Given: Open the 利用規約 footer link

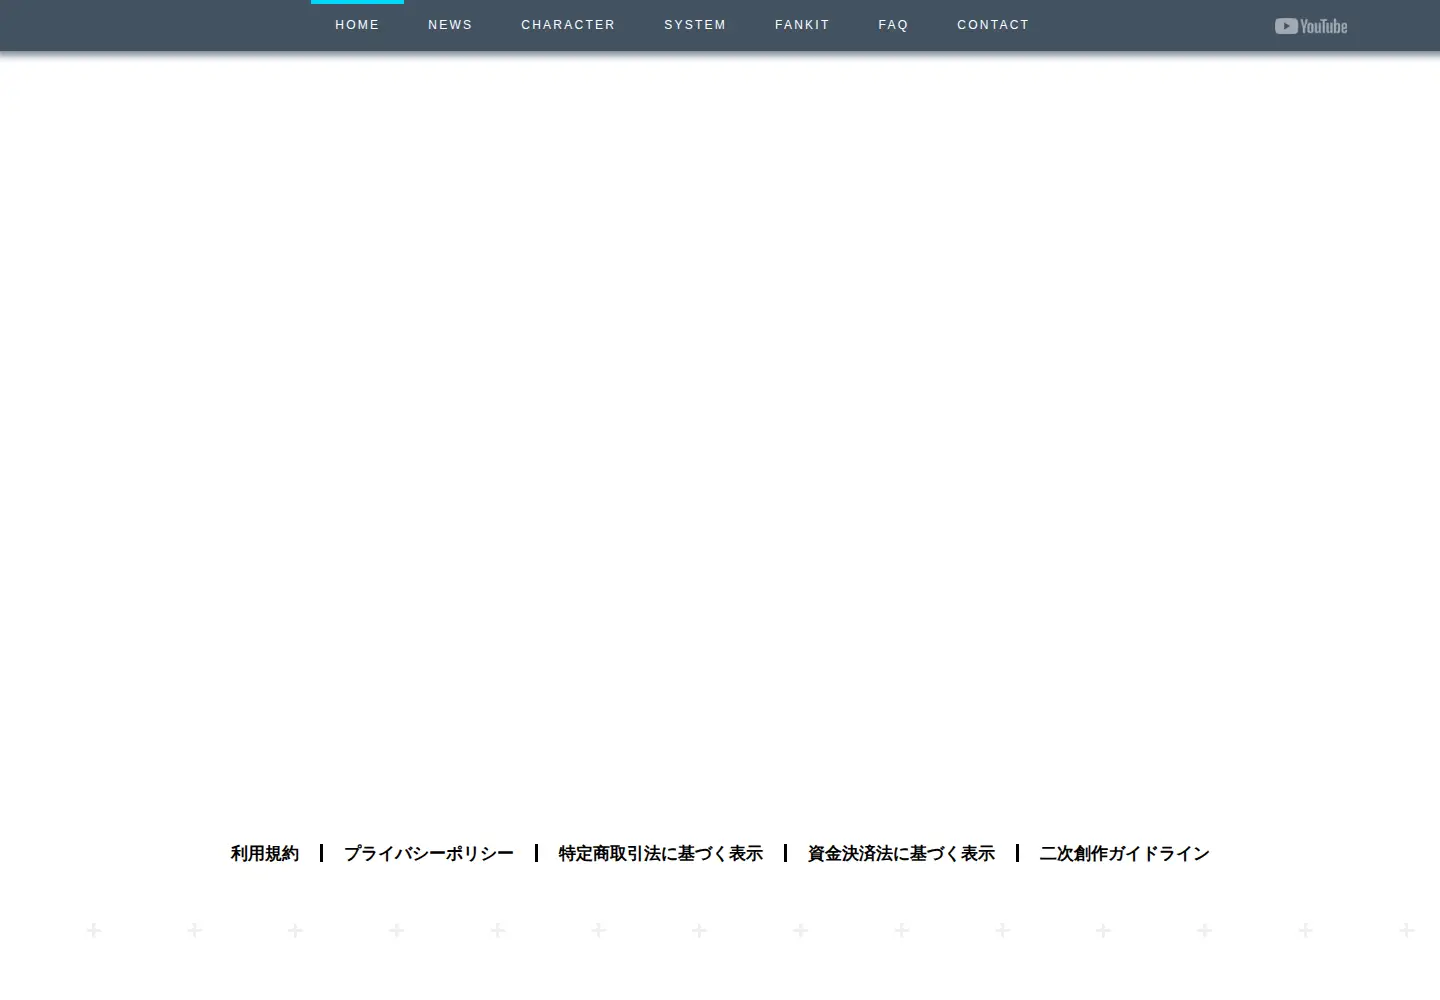Looking at the screenshot, I should point(265,853).
